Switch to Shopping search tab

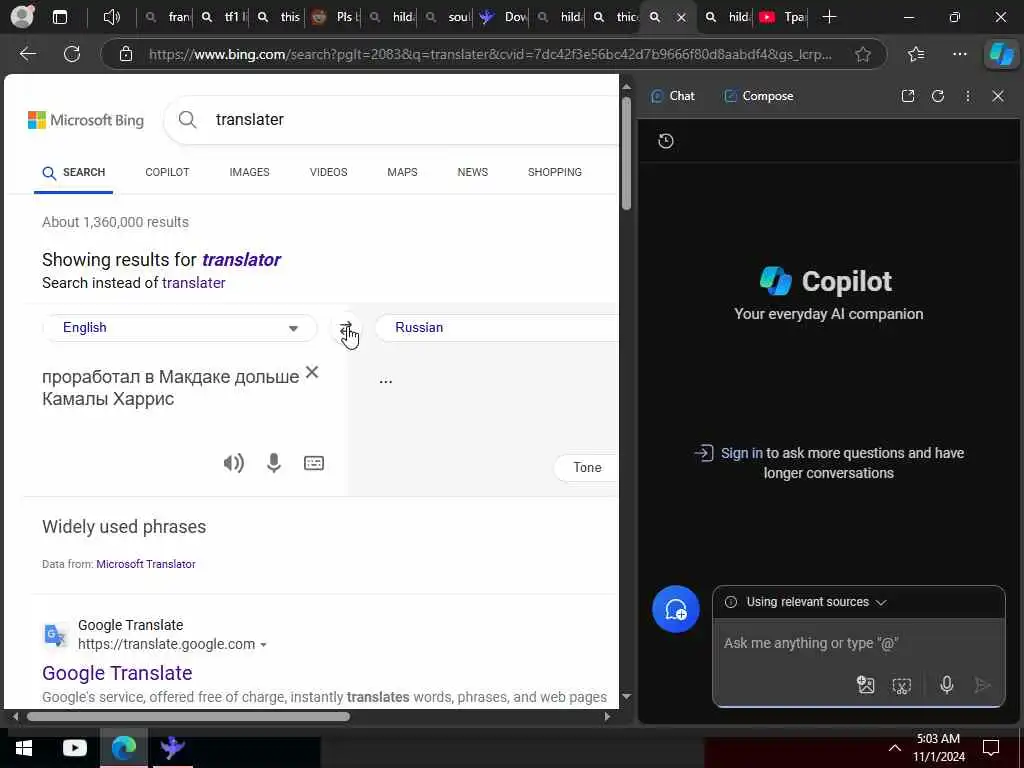click(554, 172)
